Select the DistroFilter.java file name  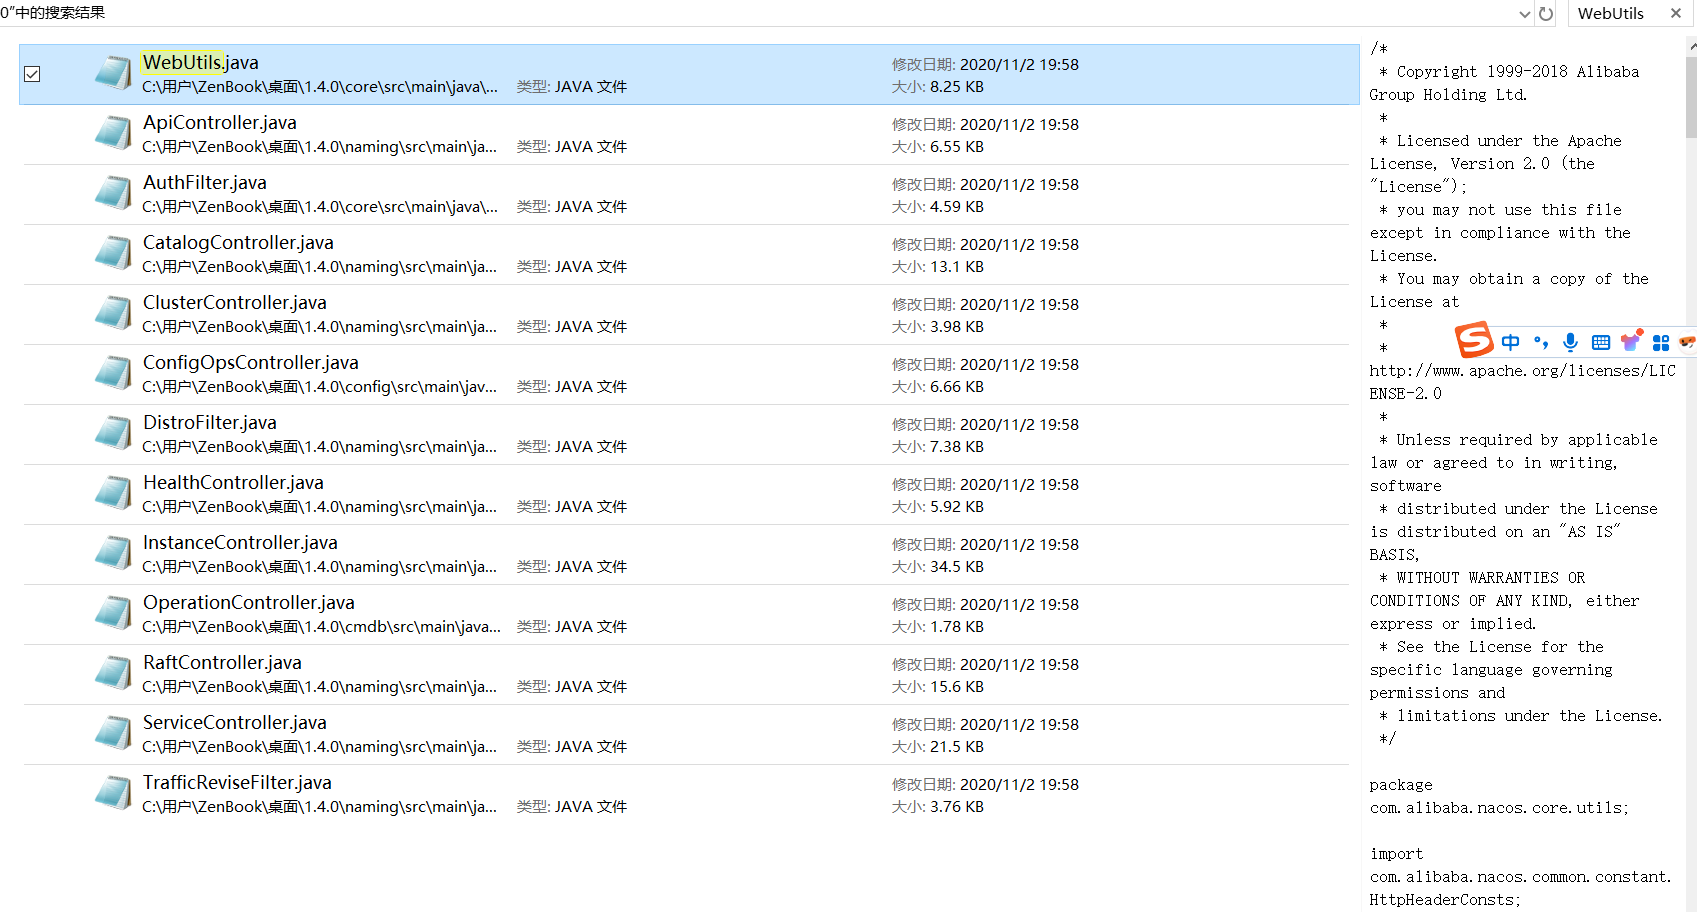coord(210,422)
